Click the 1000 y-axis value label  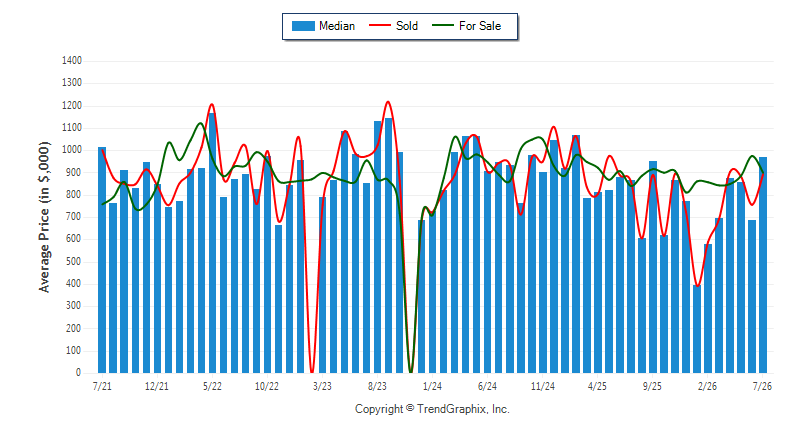(x=72, y=150)
